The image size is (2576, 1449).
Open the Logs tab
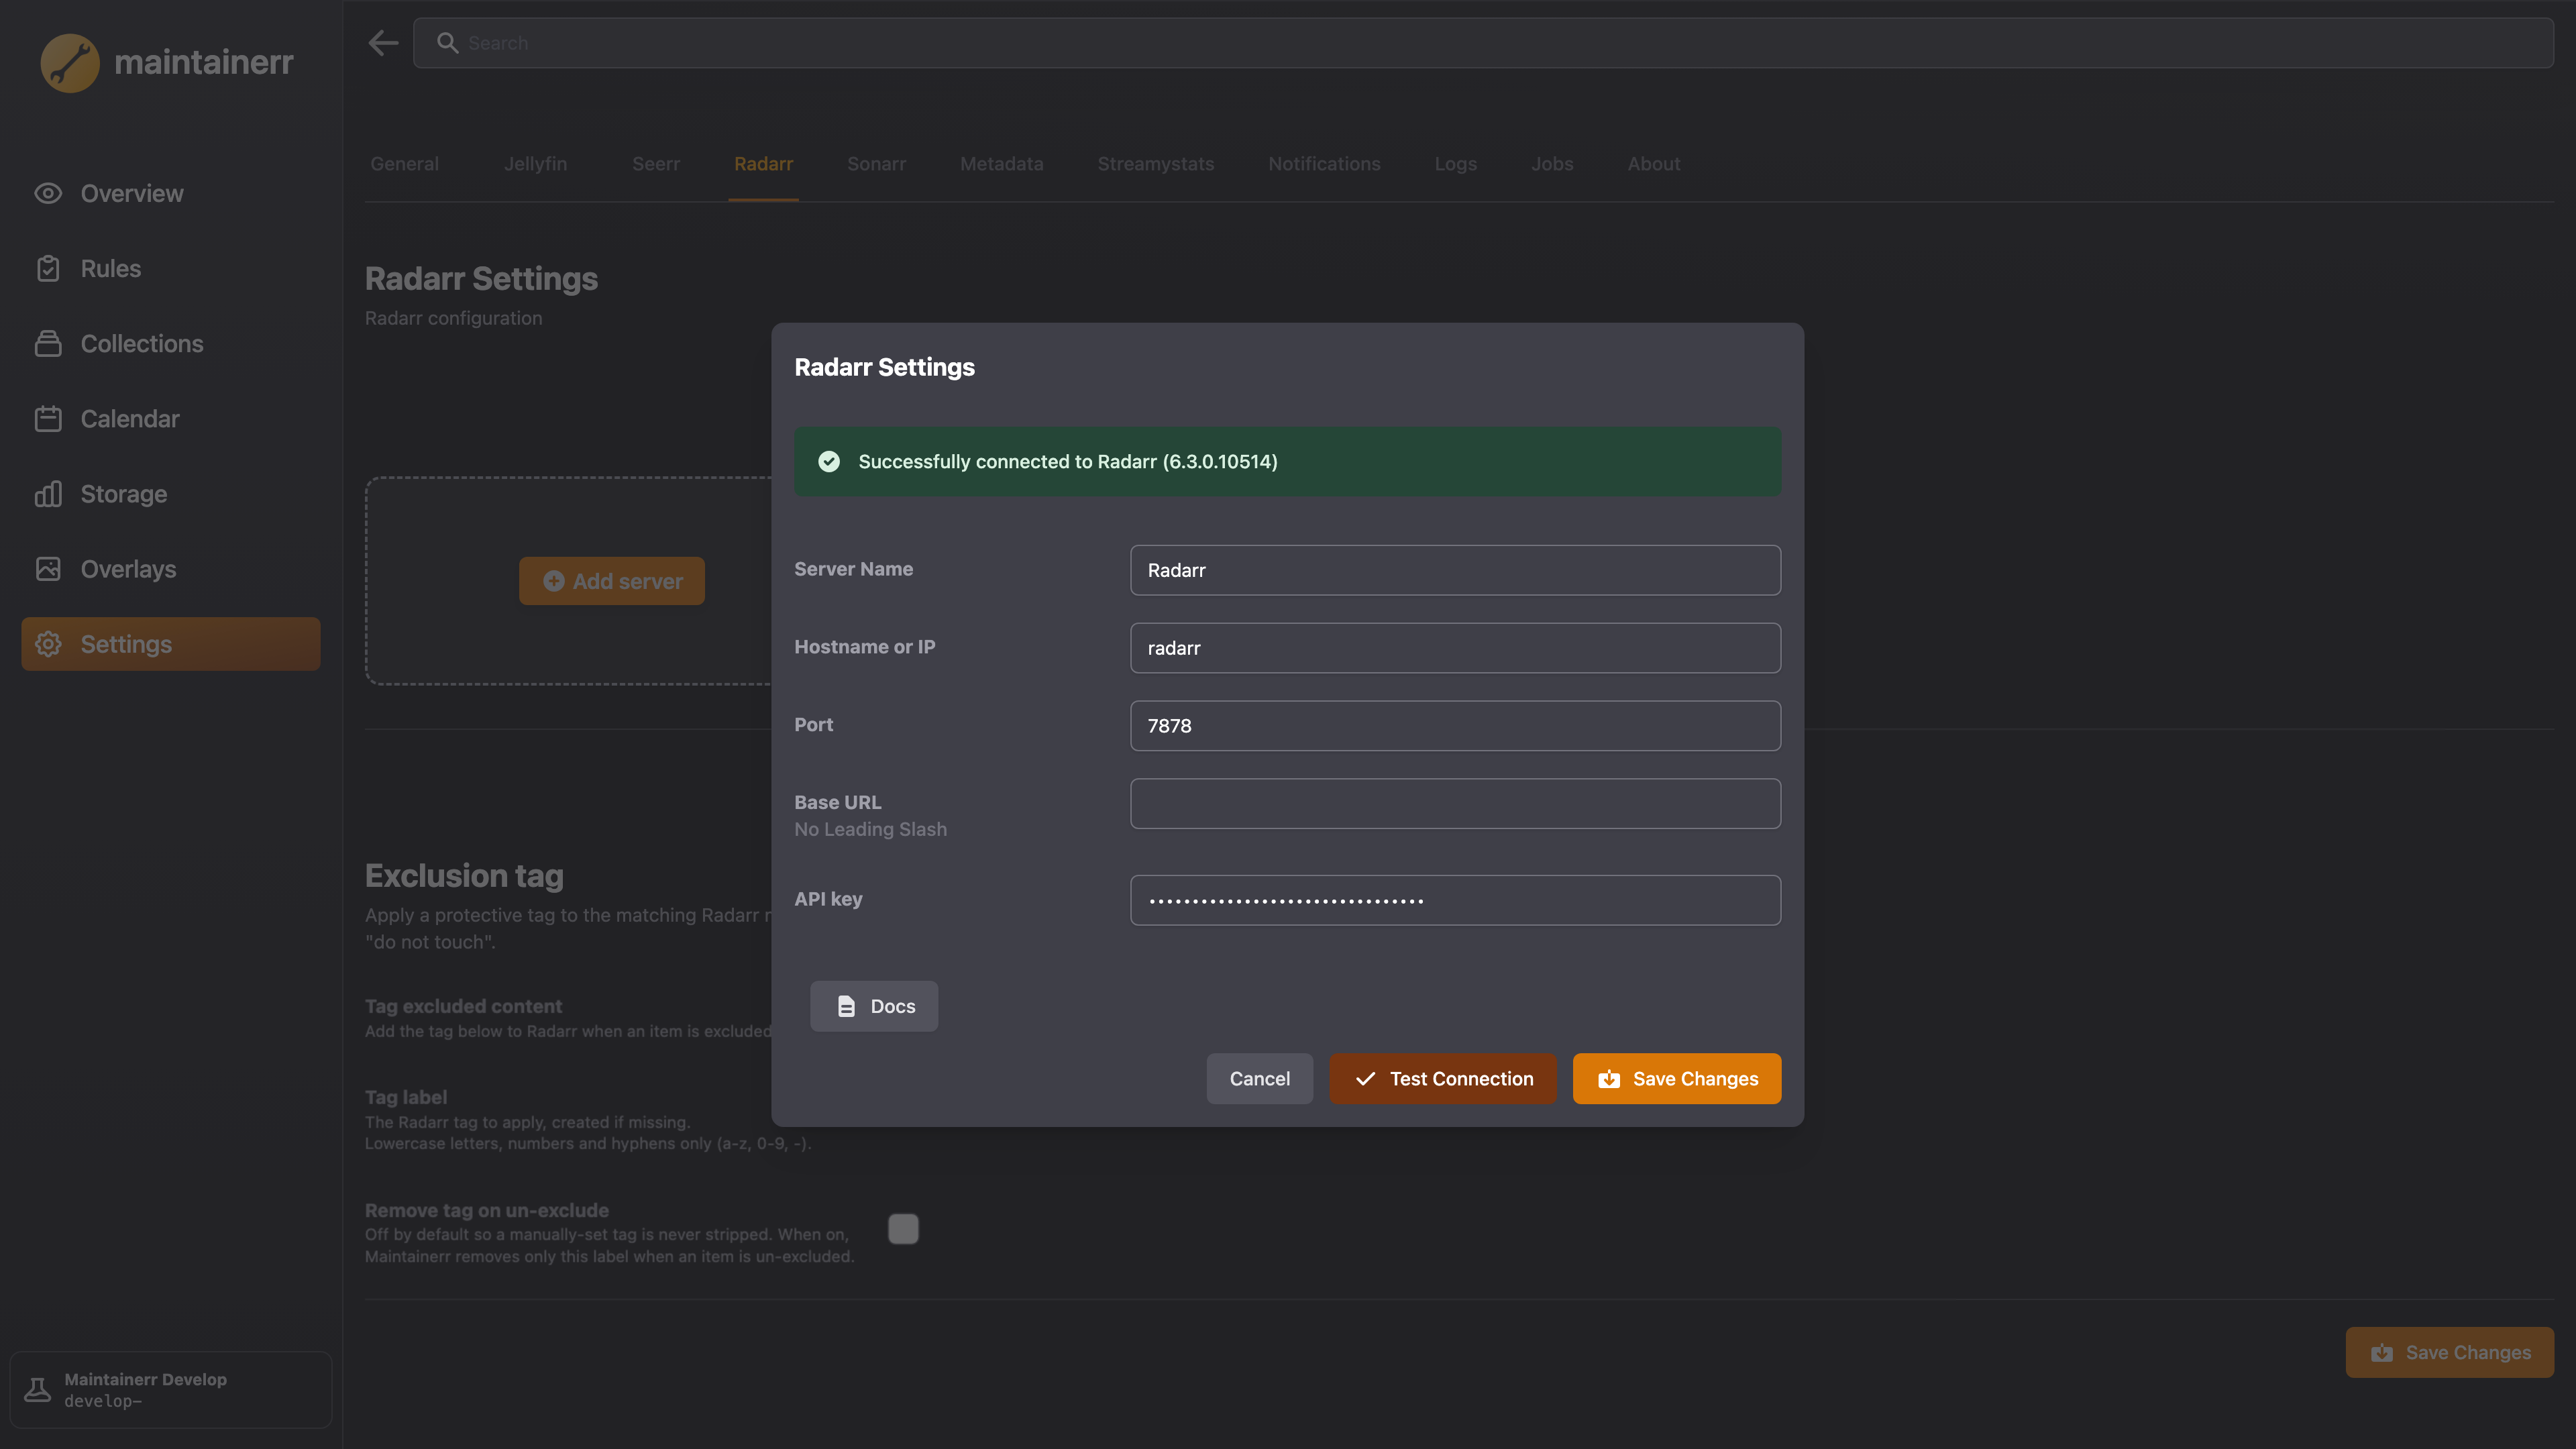[1455, 164]
